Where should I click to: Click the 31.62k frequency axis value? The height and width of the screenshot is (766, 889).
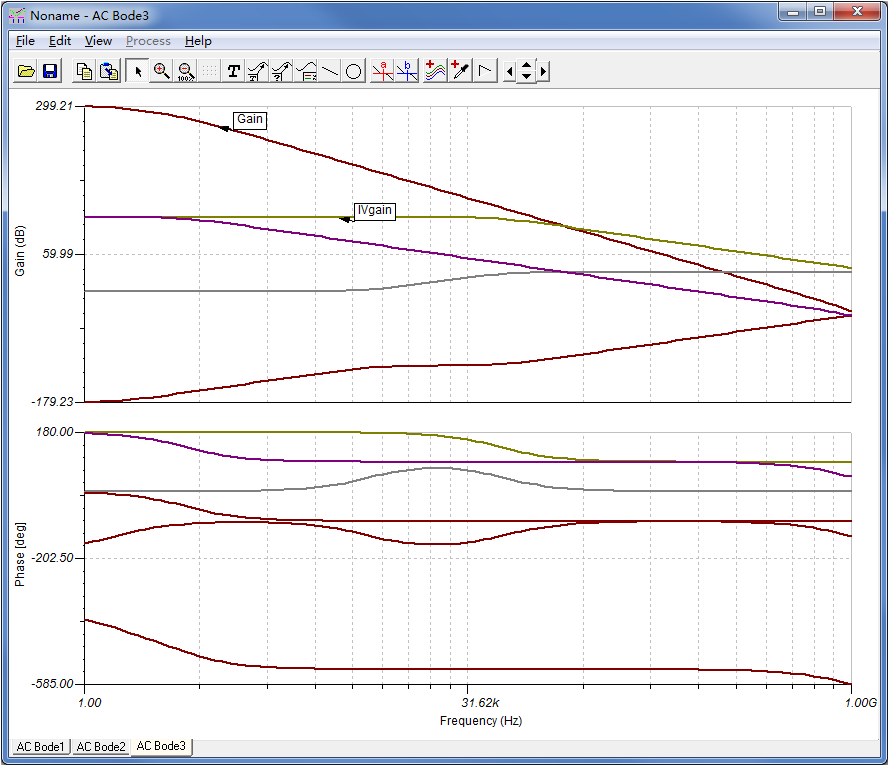(x=480, y=703)
